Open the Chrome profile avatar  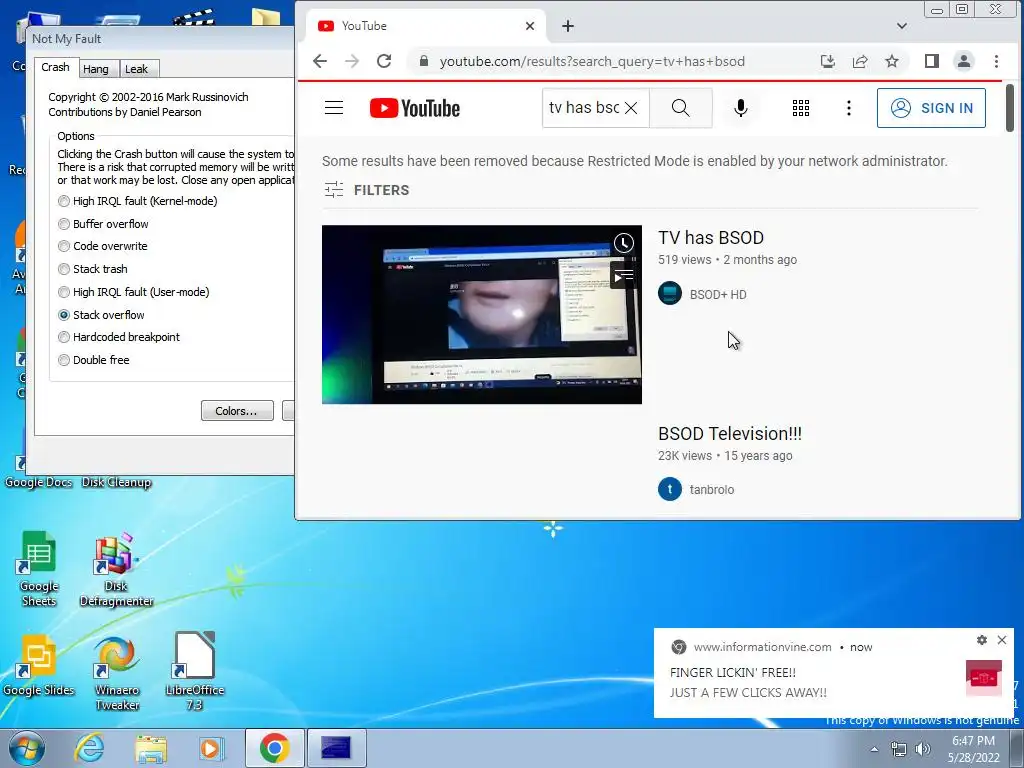pos(963,61)
